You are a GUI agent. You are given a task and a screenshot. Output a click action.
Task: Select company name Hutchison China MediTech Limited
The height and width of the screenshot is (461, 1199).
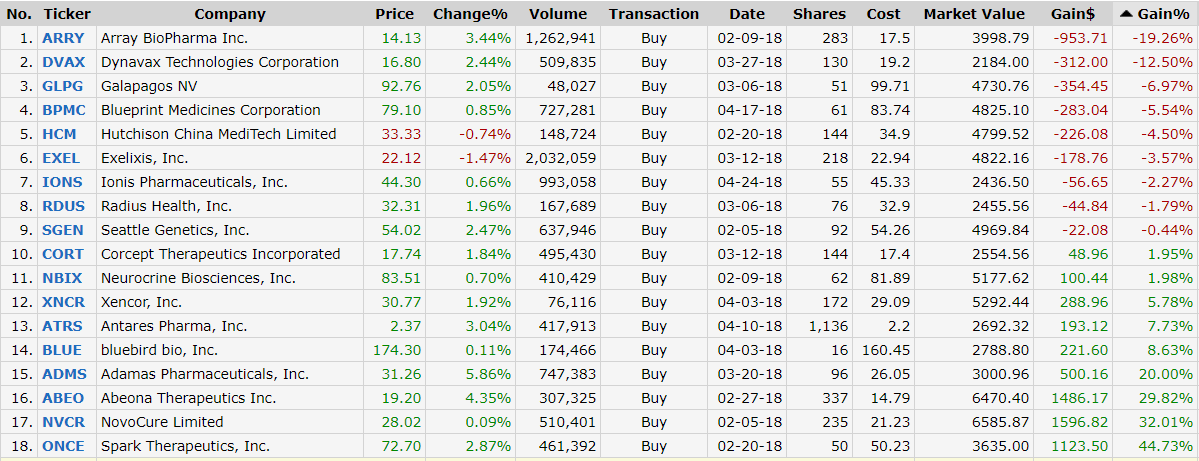click(219, 134)
